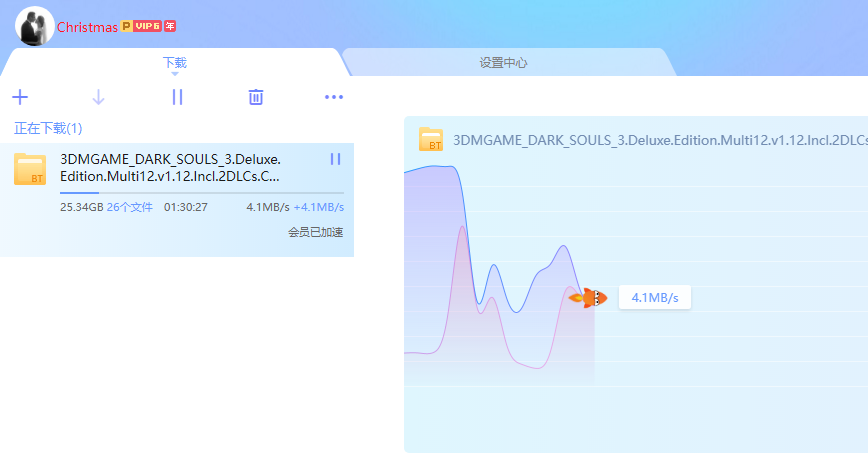868x464 pixels.
Task: Click the +4.1MB/s acceleration speed
Action: click(319, 207)
